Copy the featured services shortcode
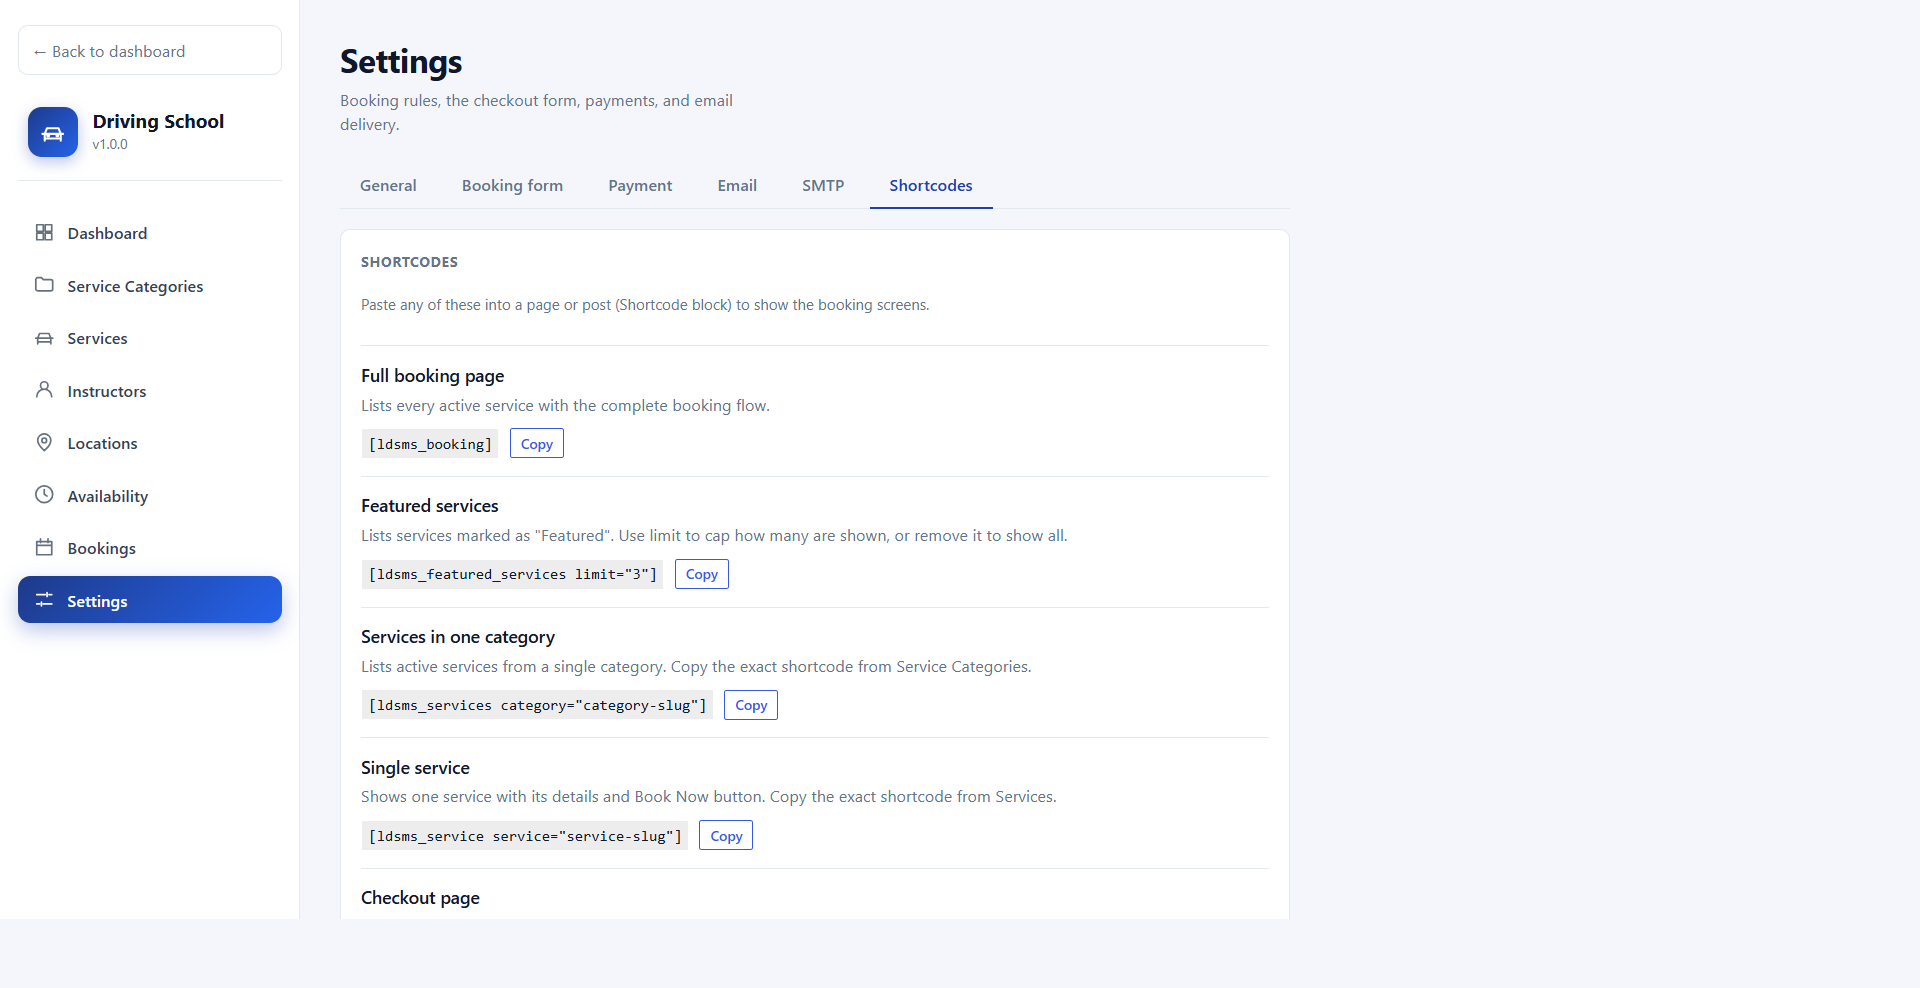This screenshot has width=1920, height=988. 702,574
